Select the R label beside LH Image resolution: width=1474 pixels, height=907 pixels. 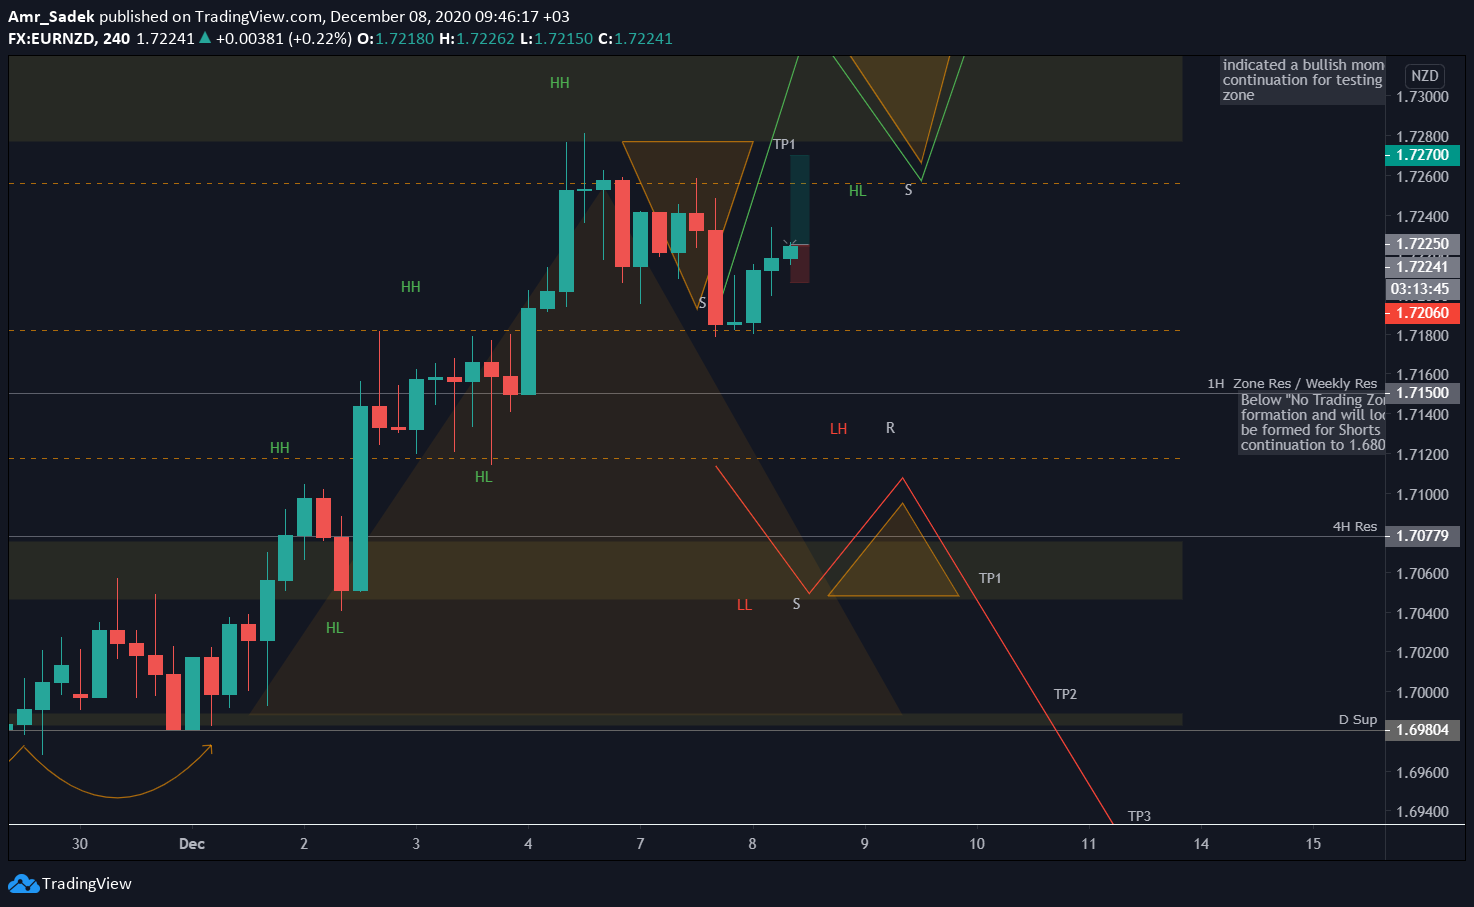890,428
